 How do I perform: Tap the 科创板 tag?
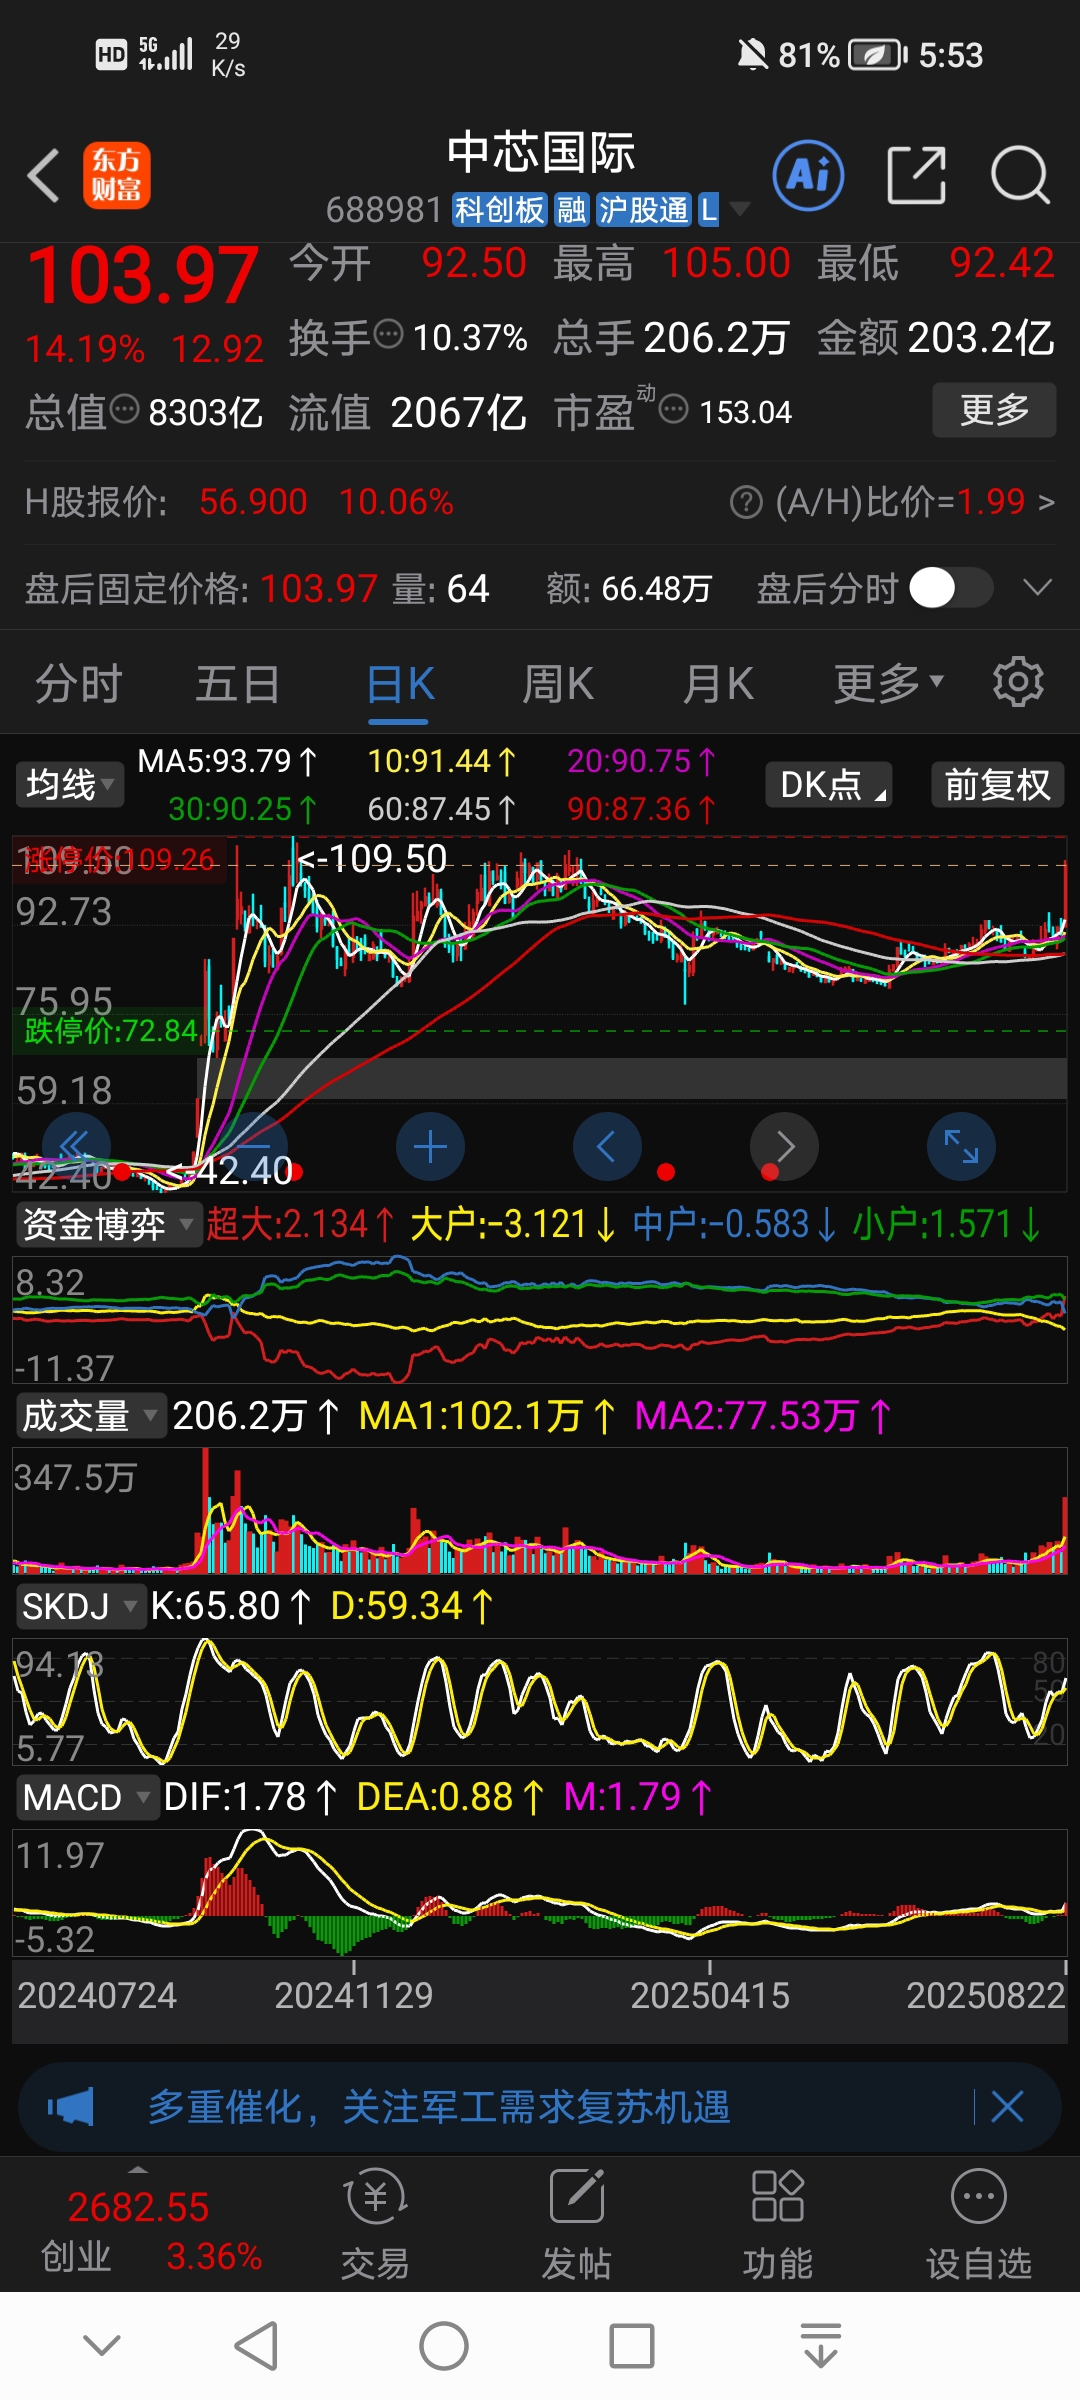pos(499,210)
